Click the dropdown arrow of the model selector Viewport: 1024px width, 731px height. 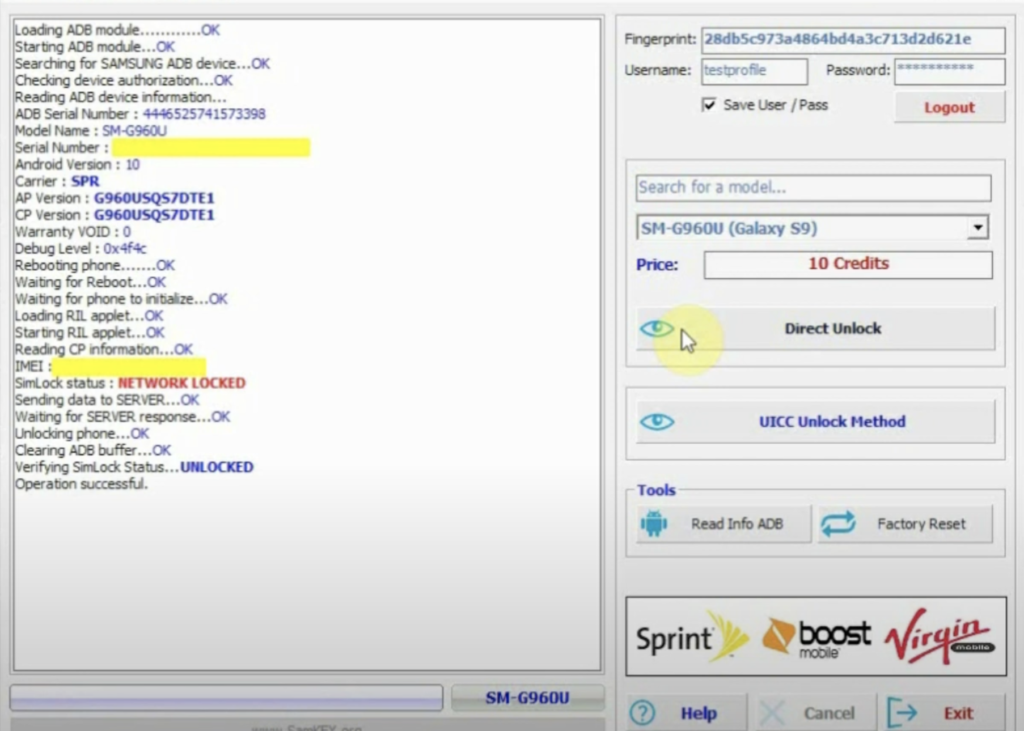pos(978,228)
